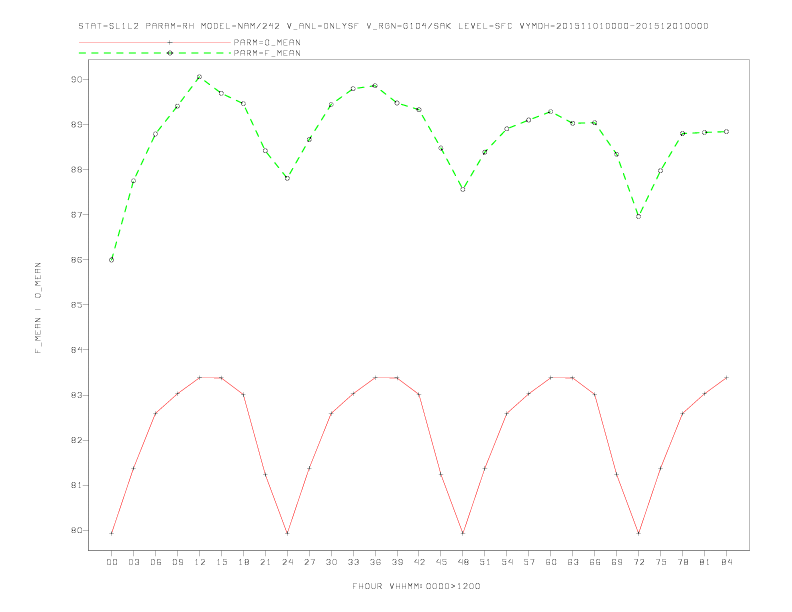Click the green F_MEAN dip point at hour 24
This screenshot has height=612, width=792.
[x=287, y=178]
